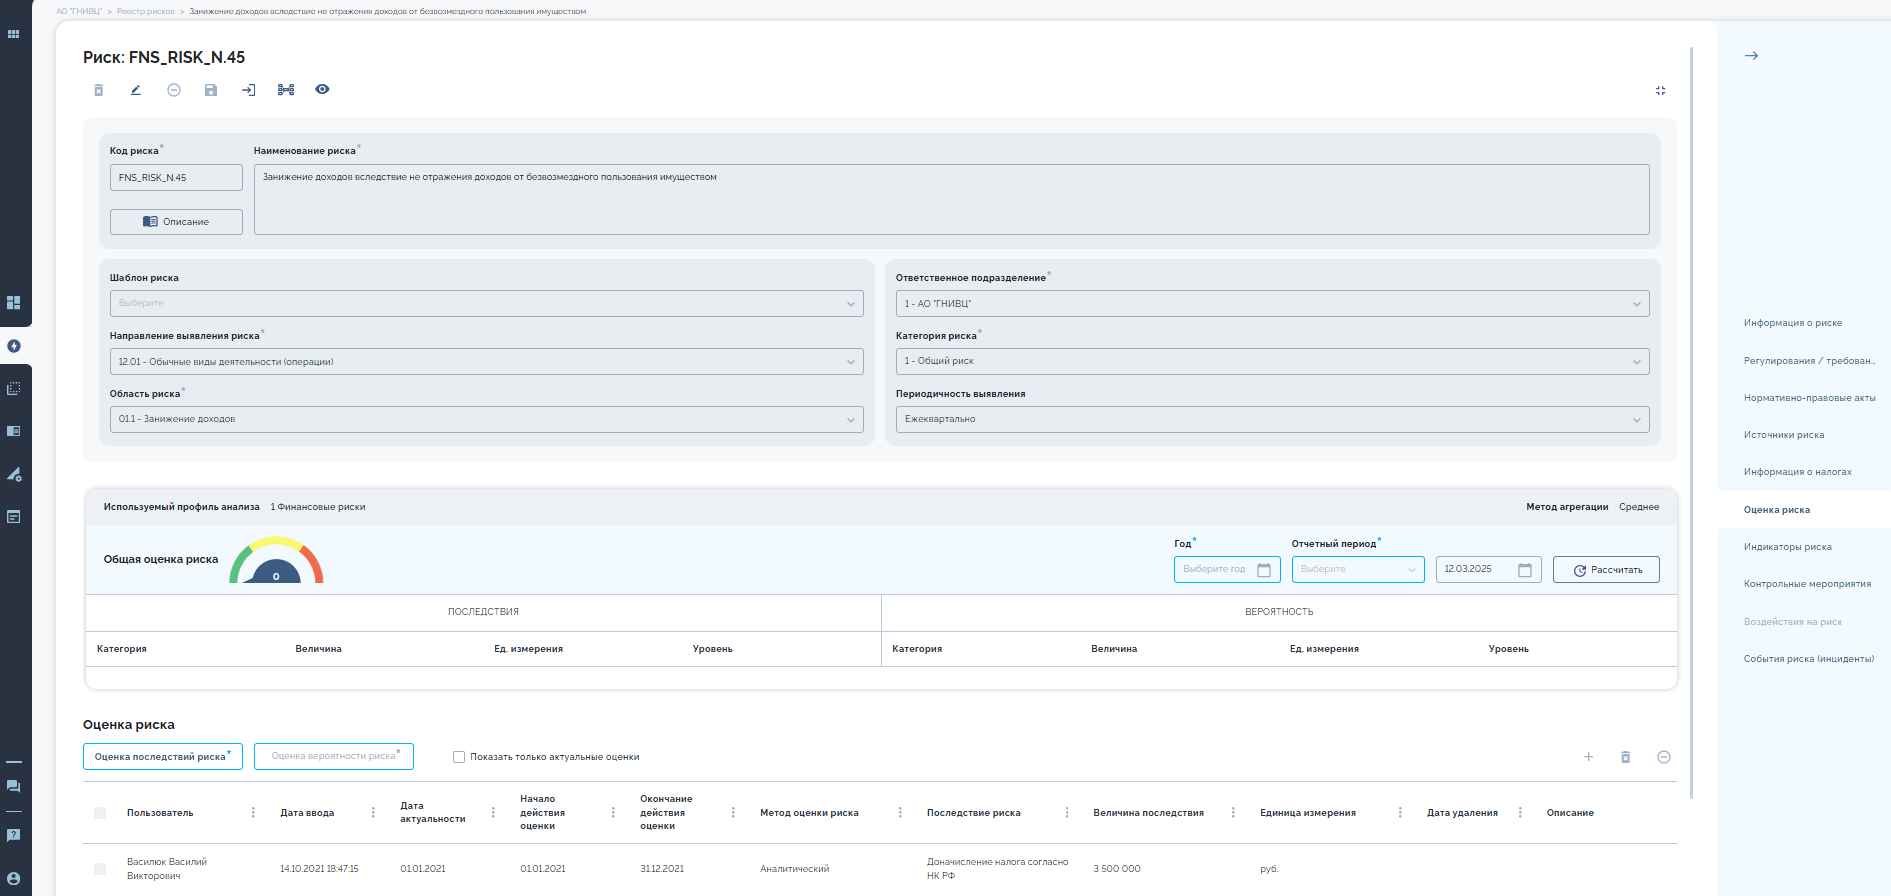Open the chat messages icon in sidebar
The width and height of the screenshot is (1891, 896).
[13, 786]
